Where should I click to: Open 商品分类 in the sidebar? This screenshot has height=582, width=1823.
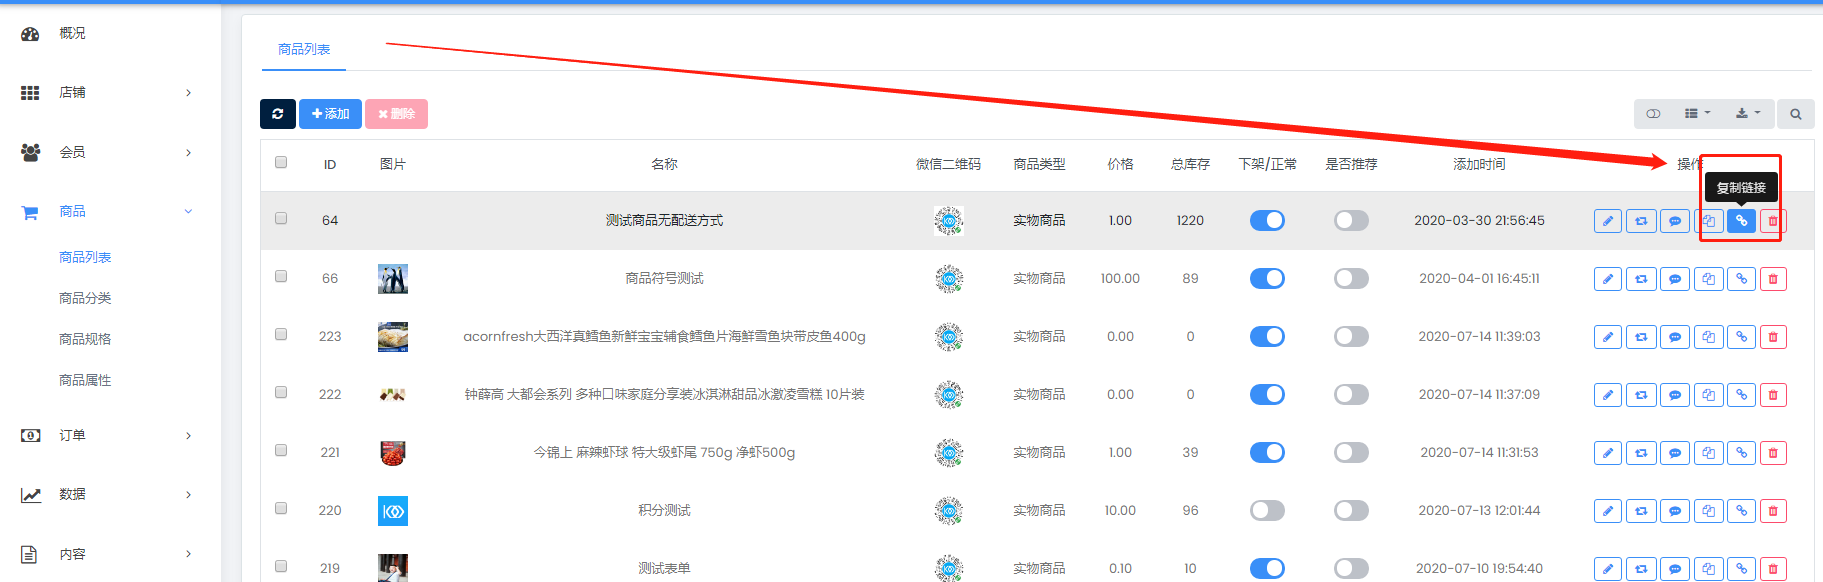click(85, 298)
